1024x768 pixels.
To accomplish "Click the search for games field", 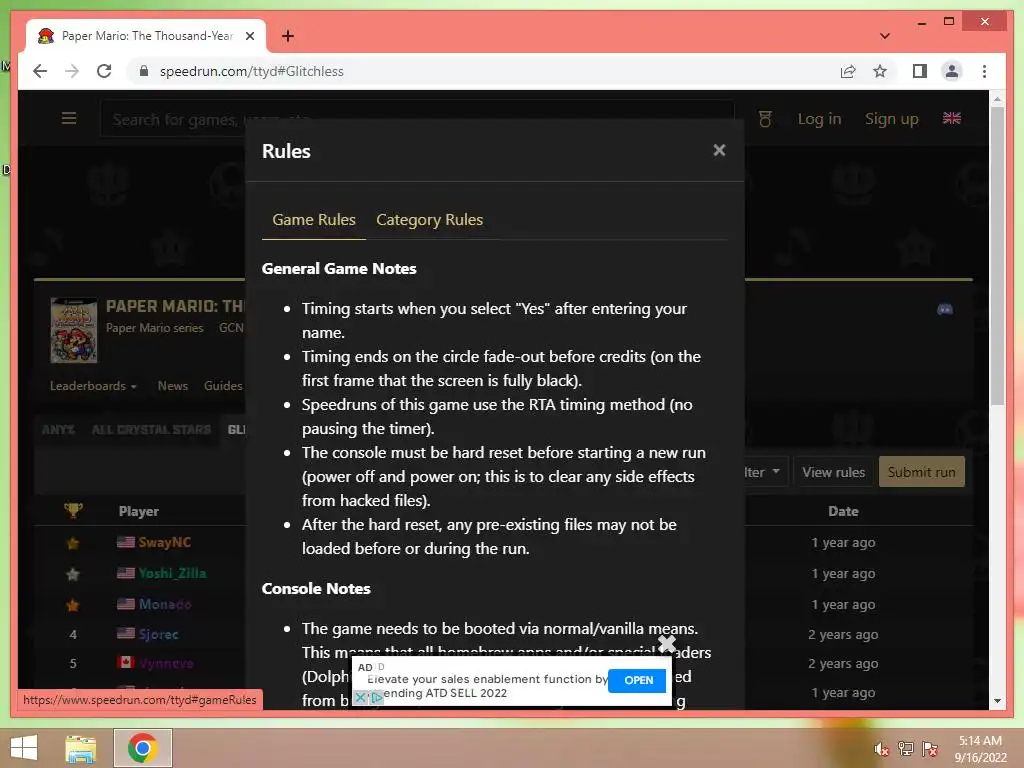I will (418, 119).
